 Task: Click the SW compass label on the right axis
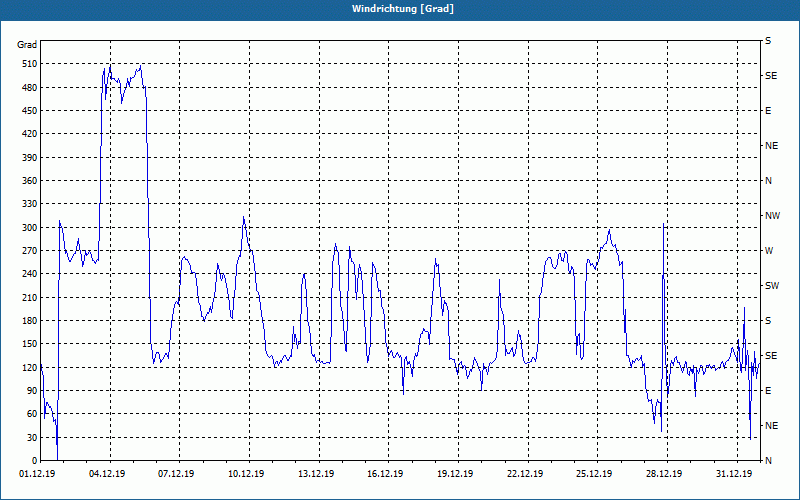pyautogui.click(x=772, y=286)
